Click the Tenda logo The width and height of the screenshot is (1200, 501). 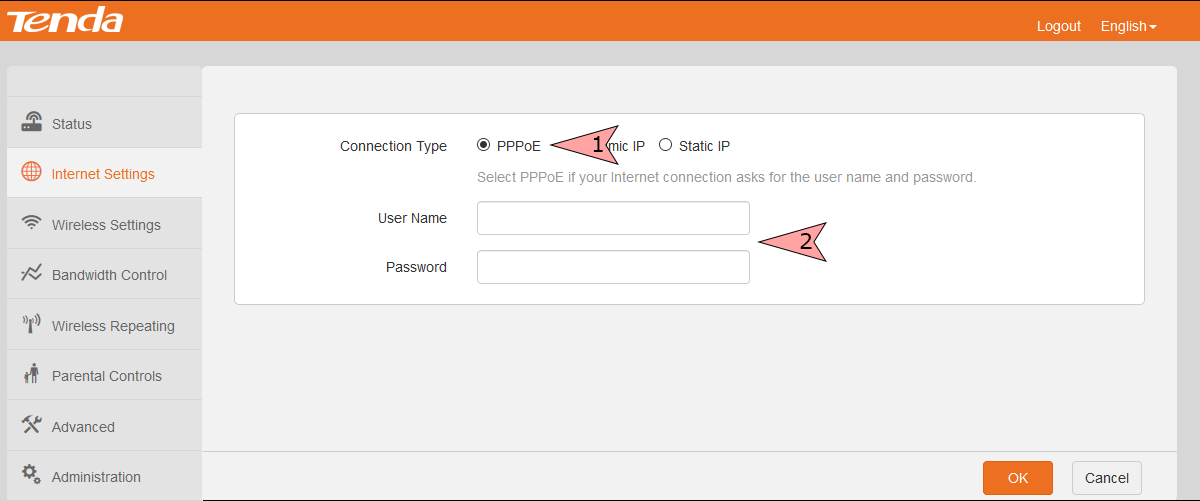click(66, 21)
